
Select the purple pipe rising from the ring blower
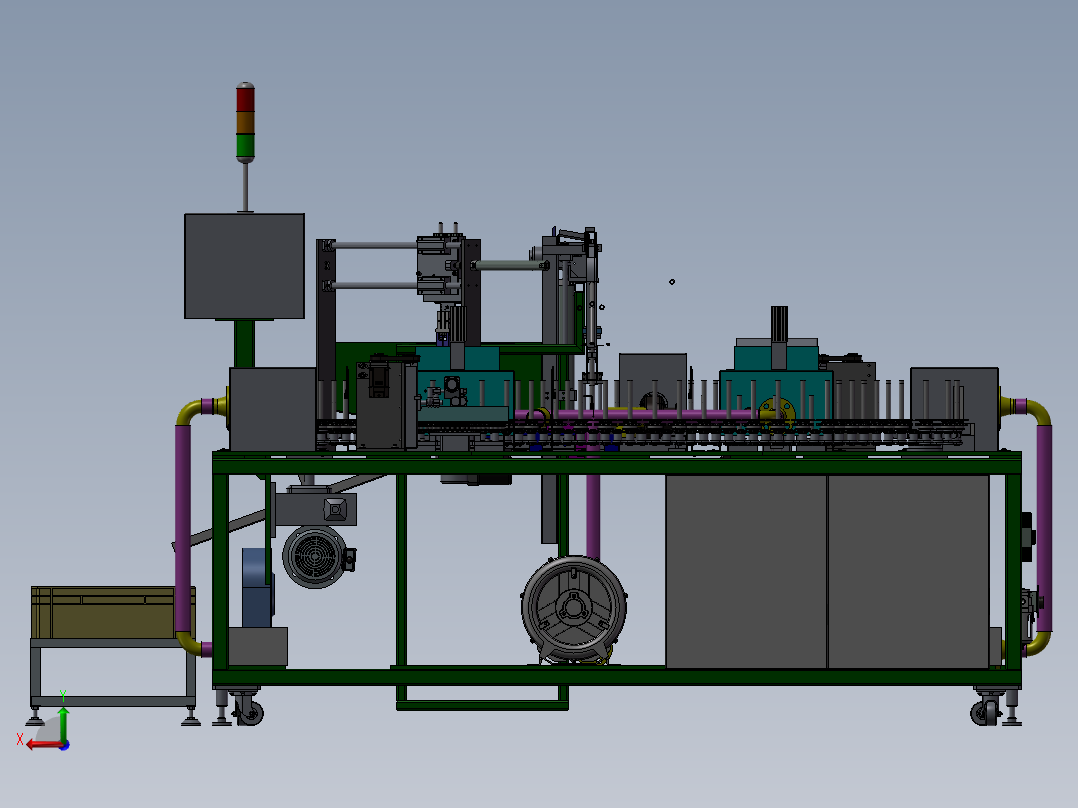tap(593, 516)
